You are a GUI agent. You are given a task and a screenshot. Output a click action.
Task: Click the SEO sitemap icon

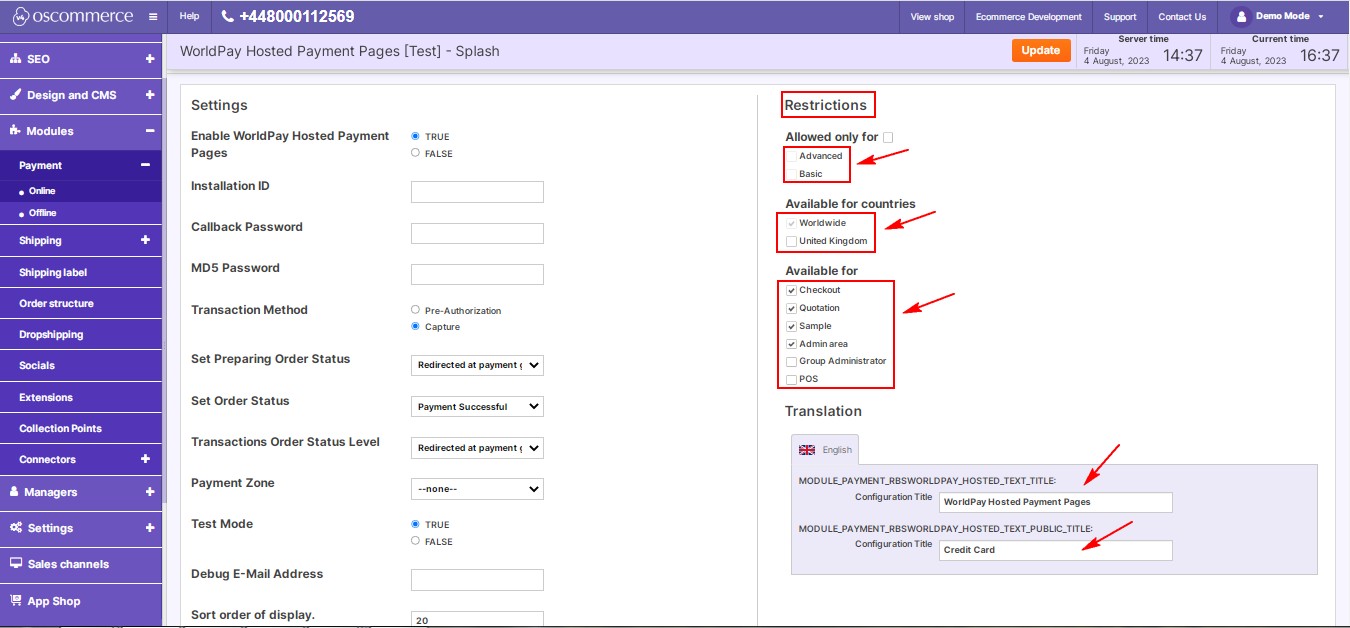[x=16, y=59]
